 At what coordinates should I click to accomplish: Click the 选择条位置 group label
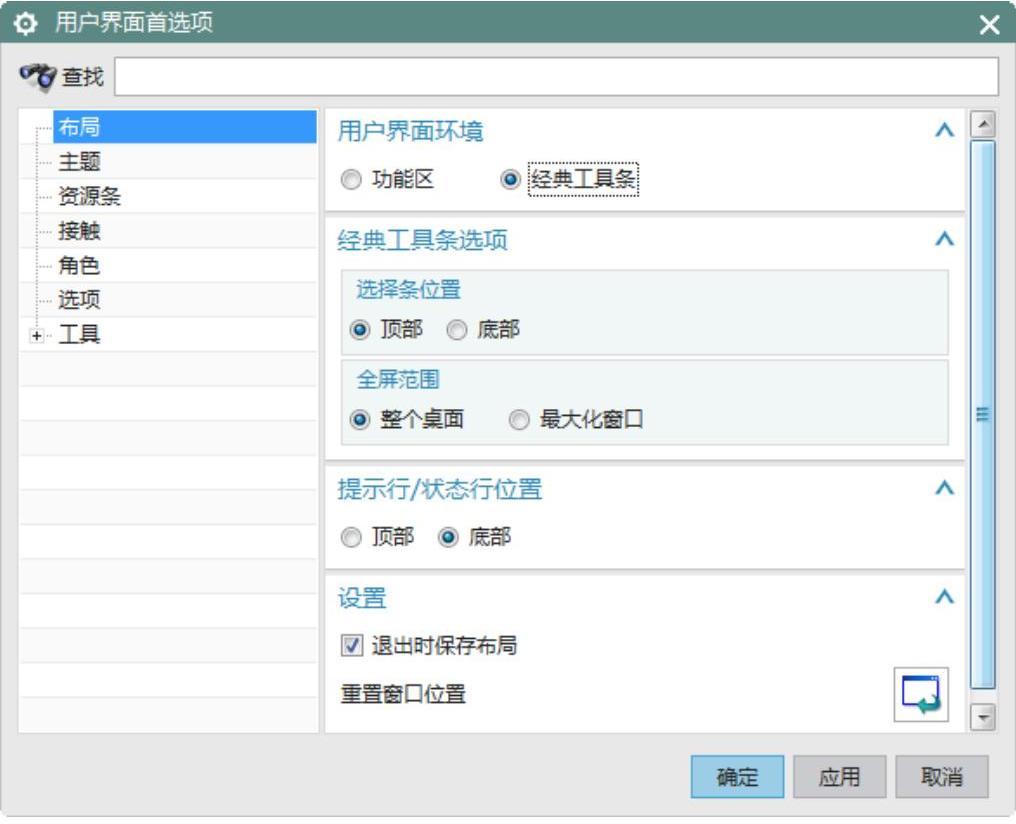click(408, 289)
